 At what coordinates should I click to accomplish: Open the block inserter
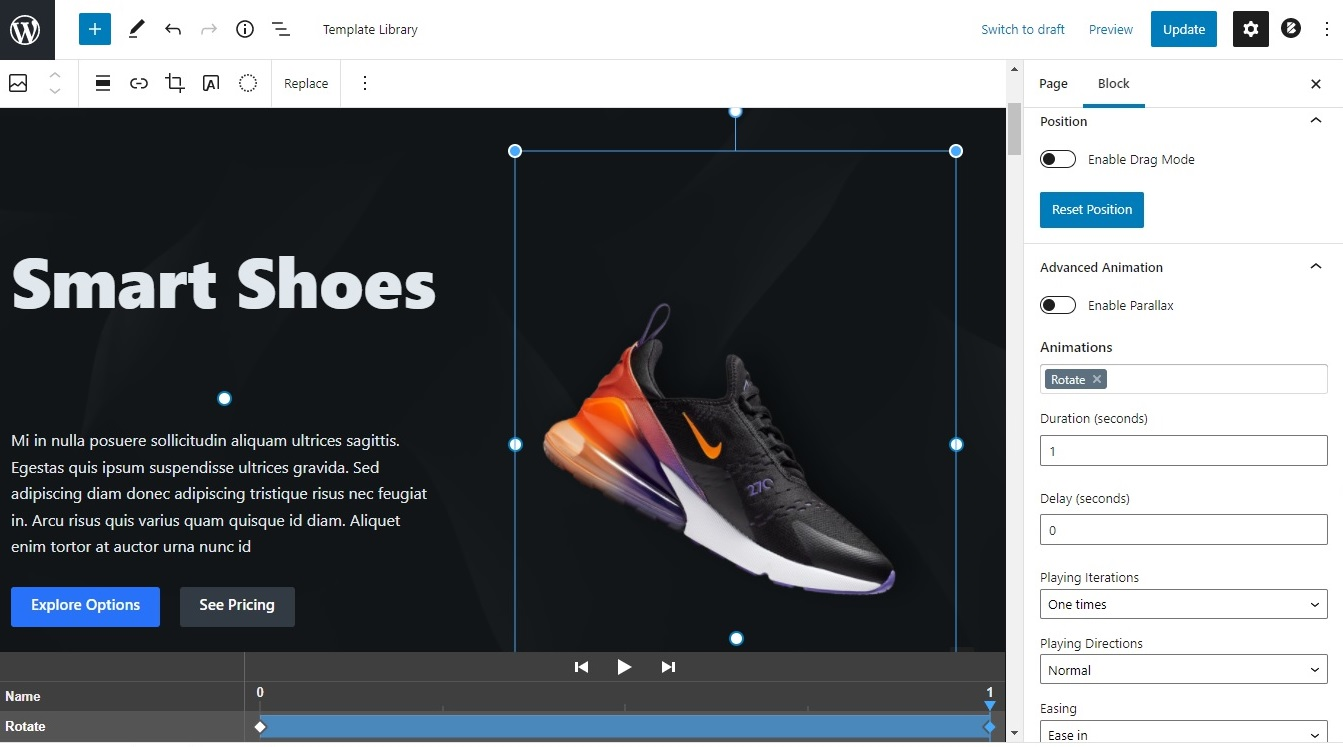click(94, 29)
